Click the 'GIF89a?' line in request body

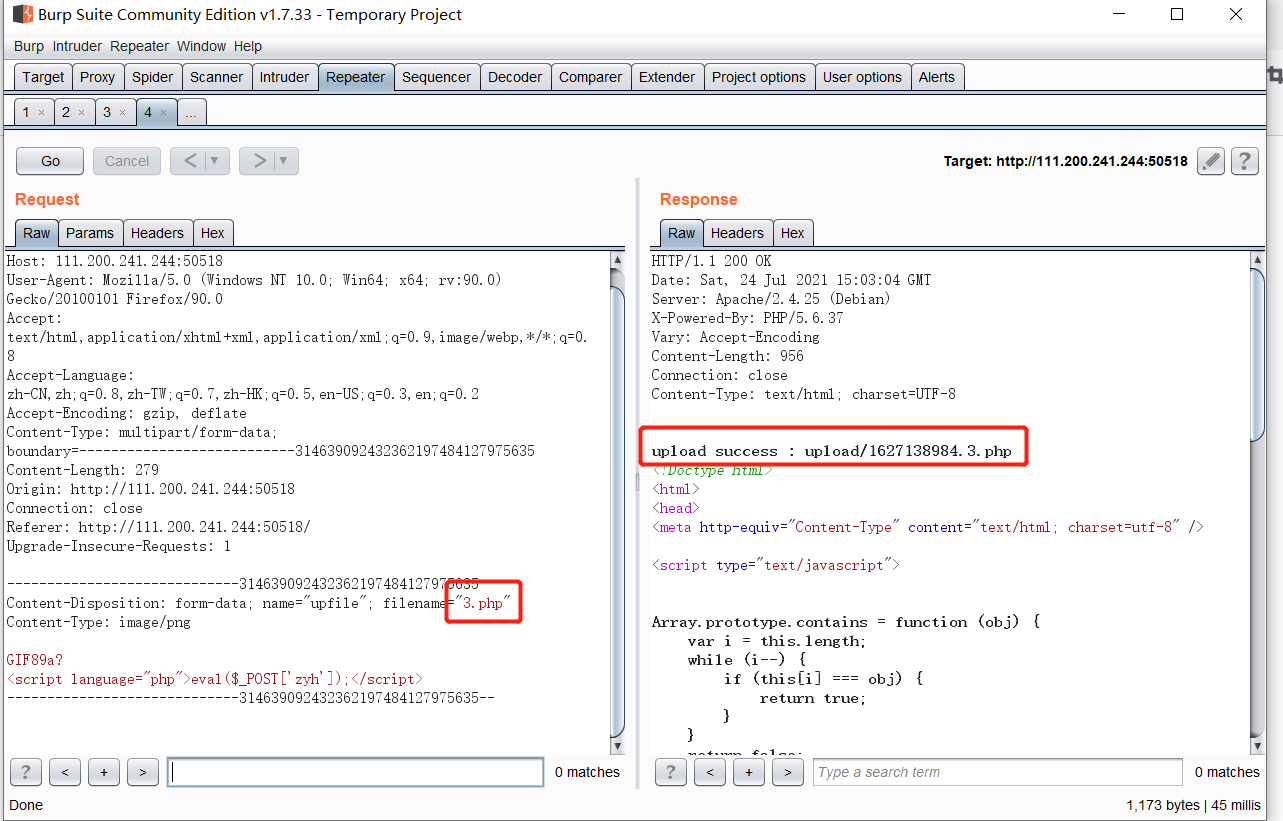tap(35, 660)
